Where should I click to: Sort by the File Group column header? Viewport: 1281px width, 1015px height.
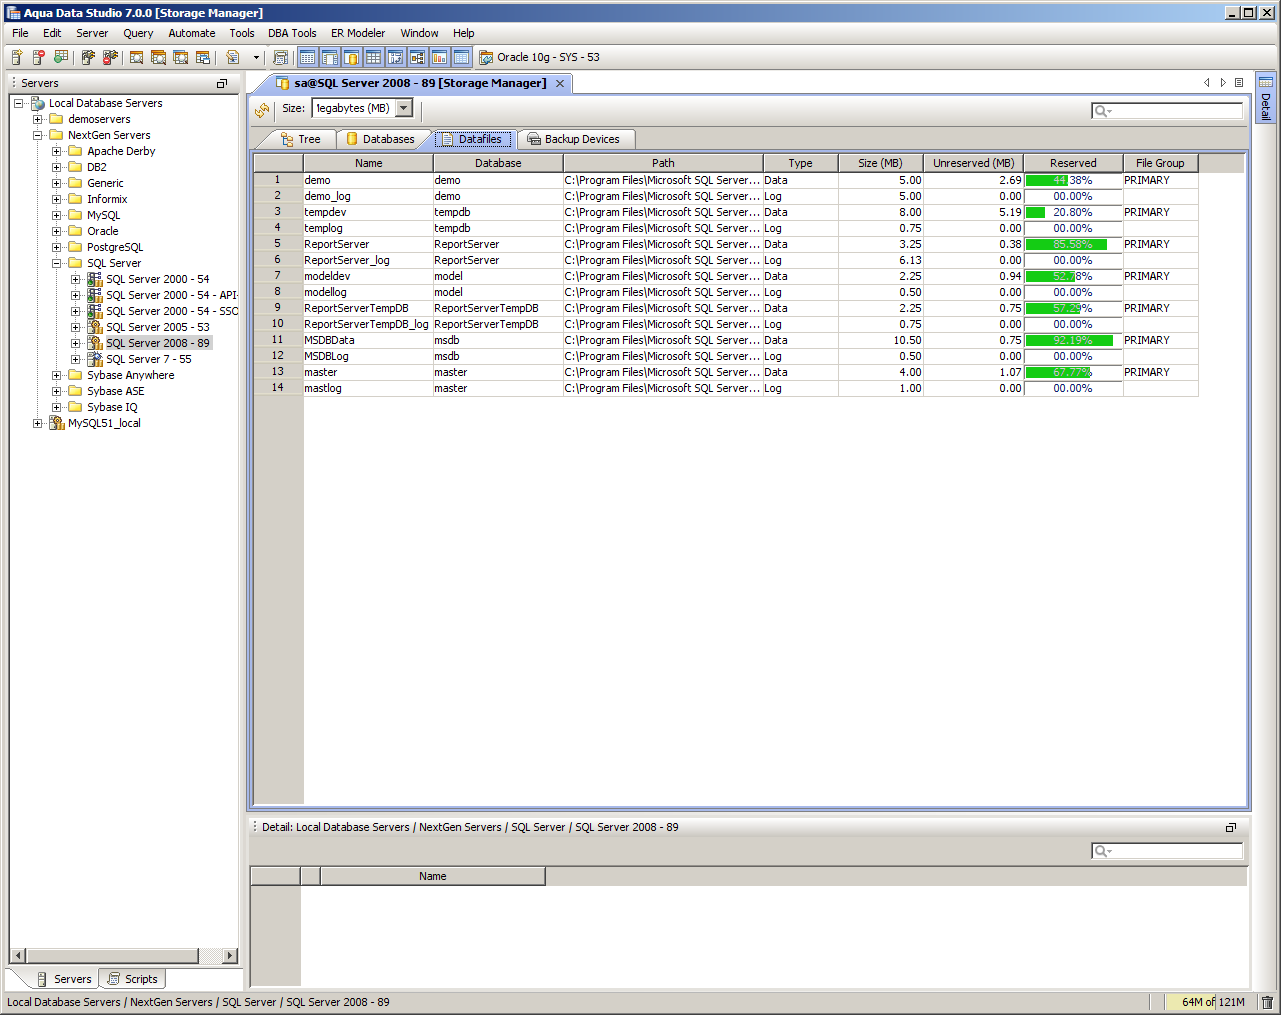click(x=1160, y=163)
